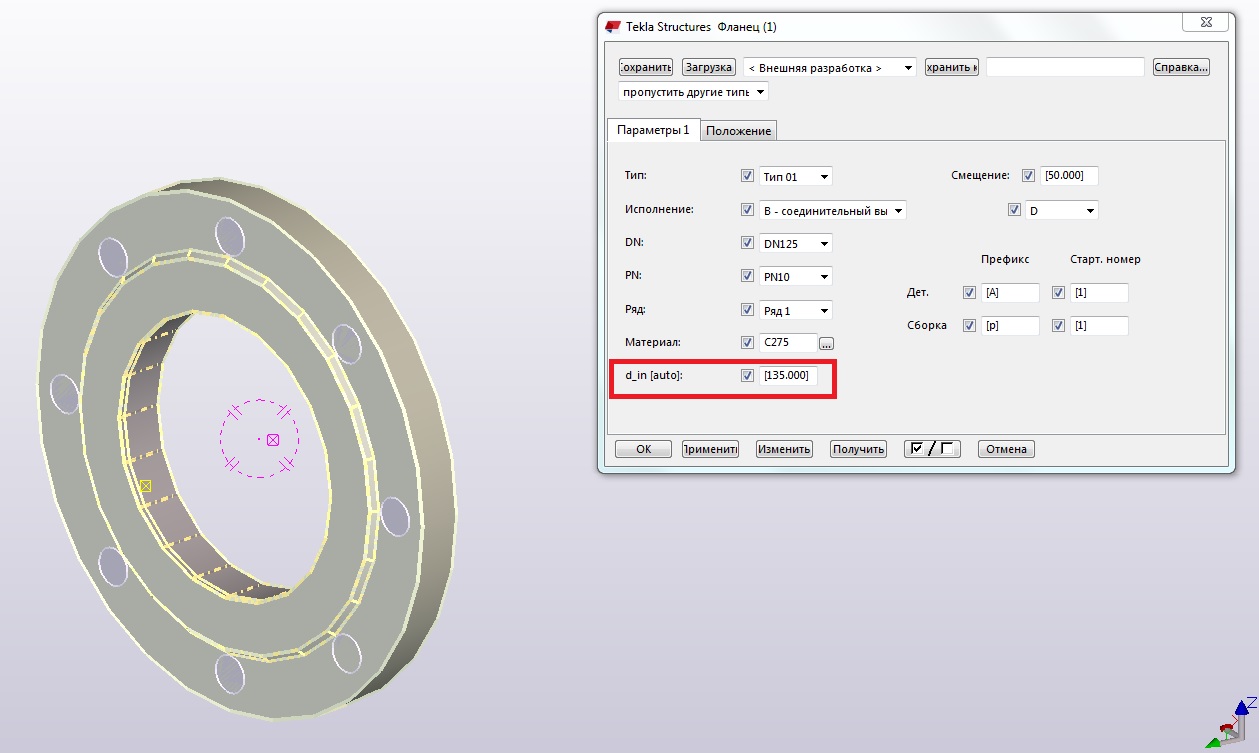Screen dimensions: 1259x753
Task: Open the DN125 dropdown
Action: coord(795,243)
